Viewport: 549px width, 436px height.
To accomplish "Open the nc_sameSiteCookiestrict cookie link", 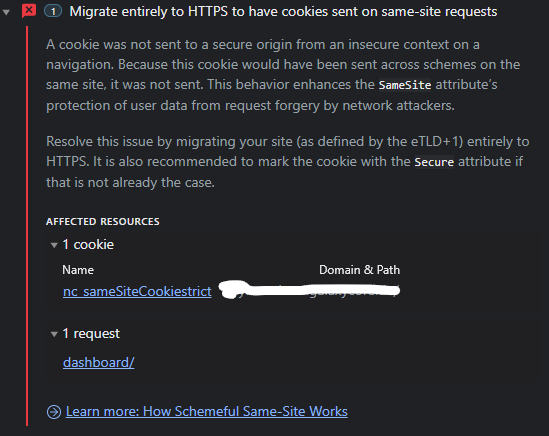I will pos(137,291).
